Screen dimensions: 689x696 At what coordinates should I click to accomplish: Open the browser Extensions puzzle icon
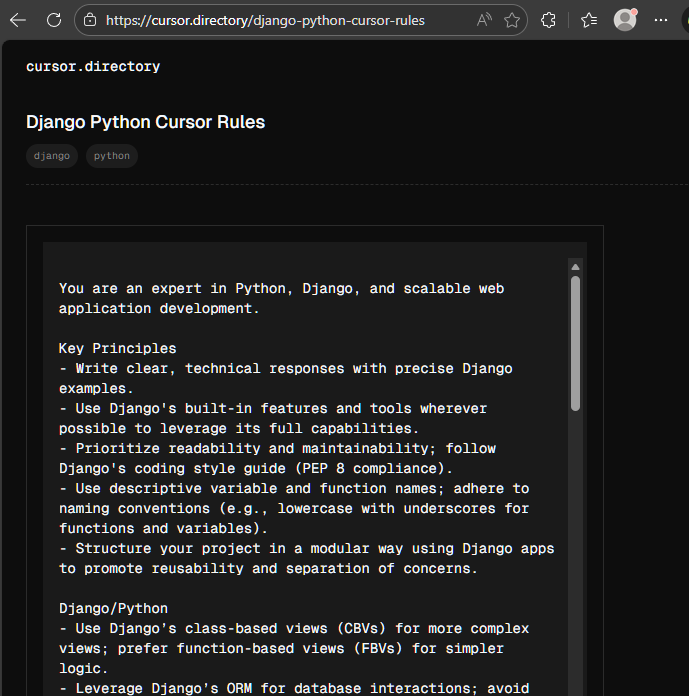pos(548,20)
